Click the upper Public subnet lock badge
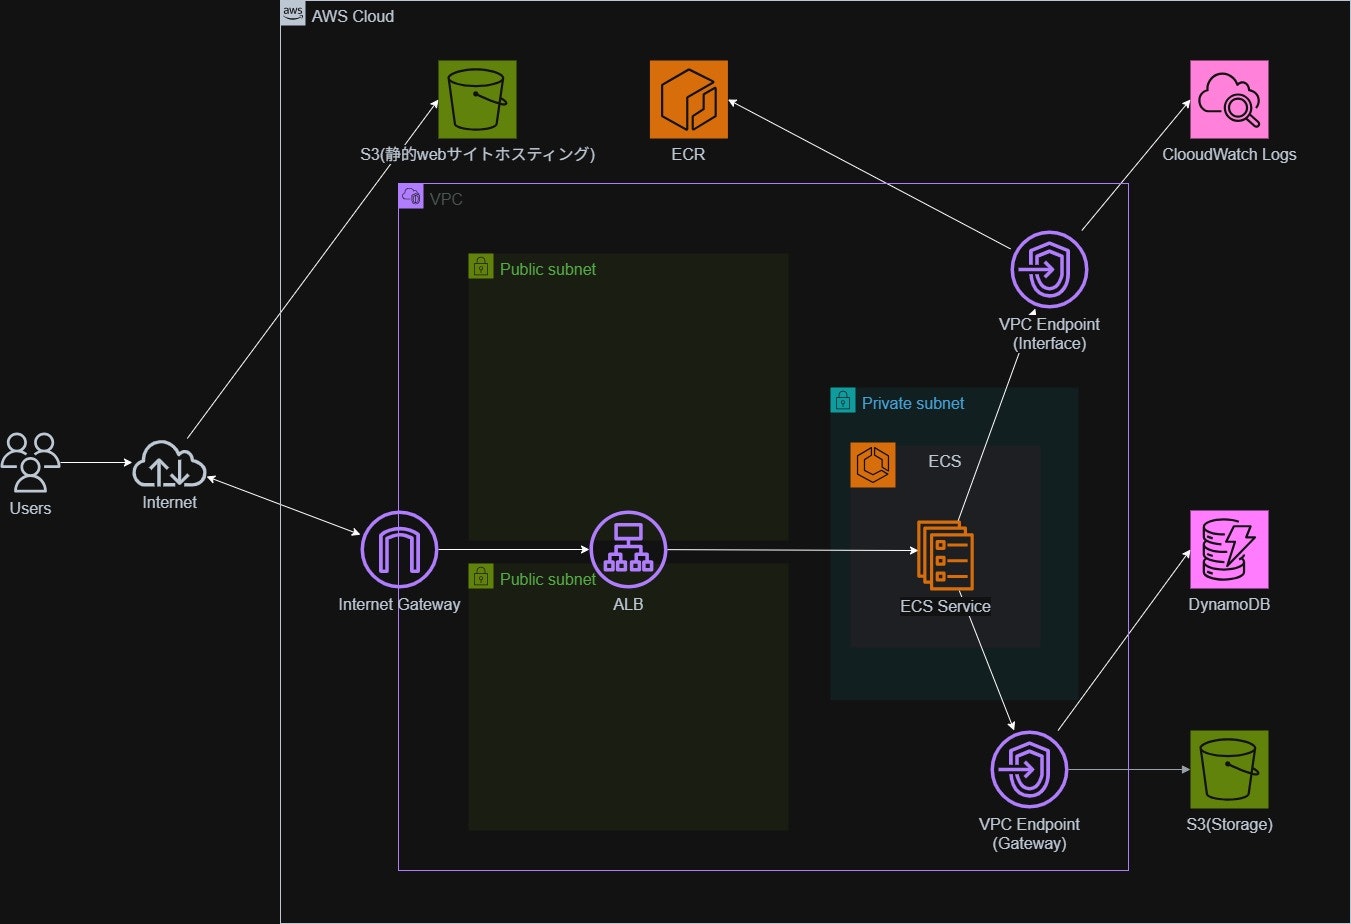The image size is (1351, 924). (481, 266)
